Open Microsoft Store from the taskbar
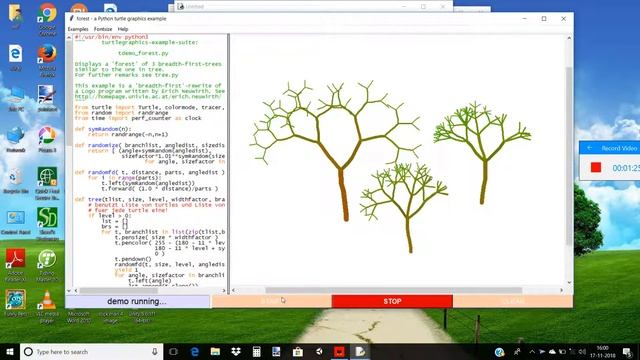This screenshot has width=640, height=360. point(298,351)
